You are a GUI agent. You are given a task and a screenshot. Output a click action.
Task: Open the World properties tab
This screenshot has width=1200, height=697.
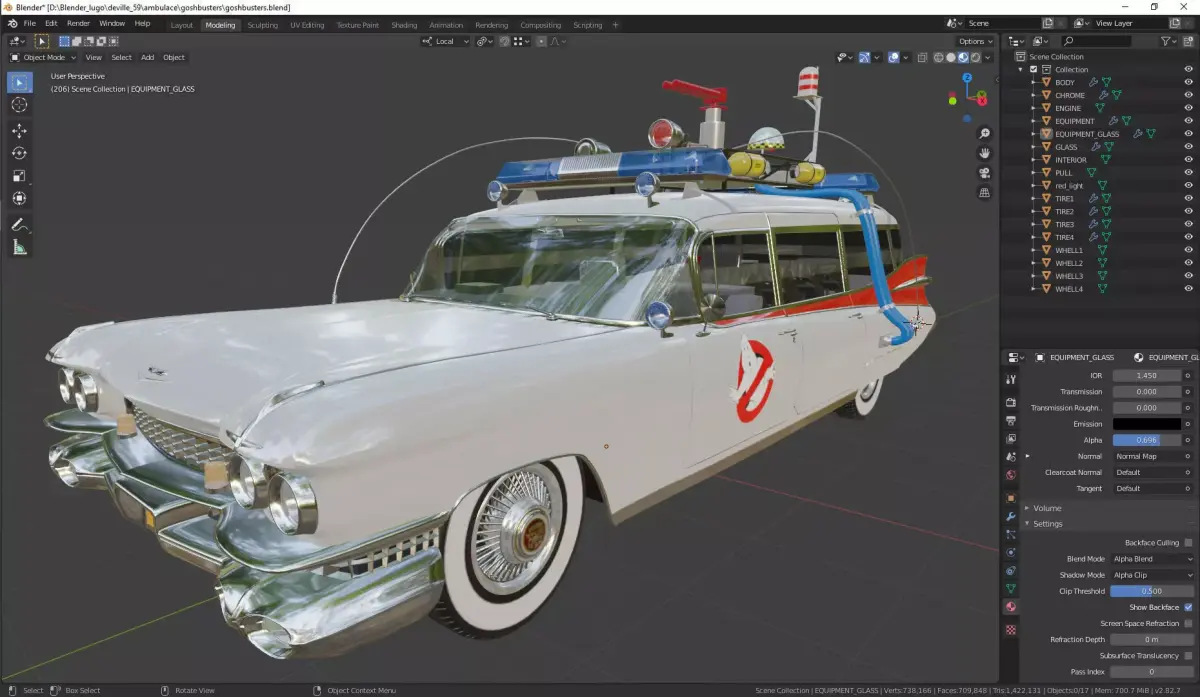[x=1011, y=475]
